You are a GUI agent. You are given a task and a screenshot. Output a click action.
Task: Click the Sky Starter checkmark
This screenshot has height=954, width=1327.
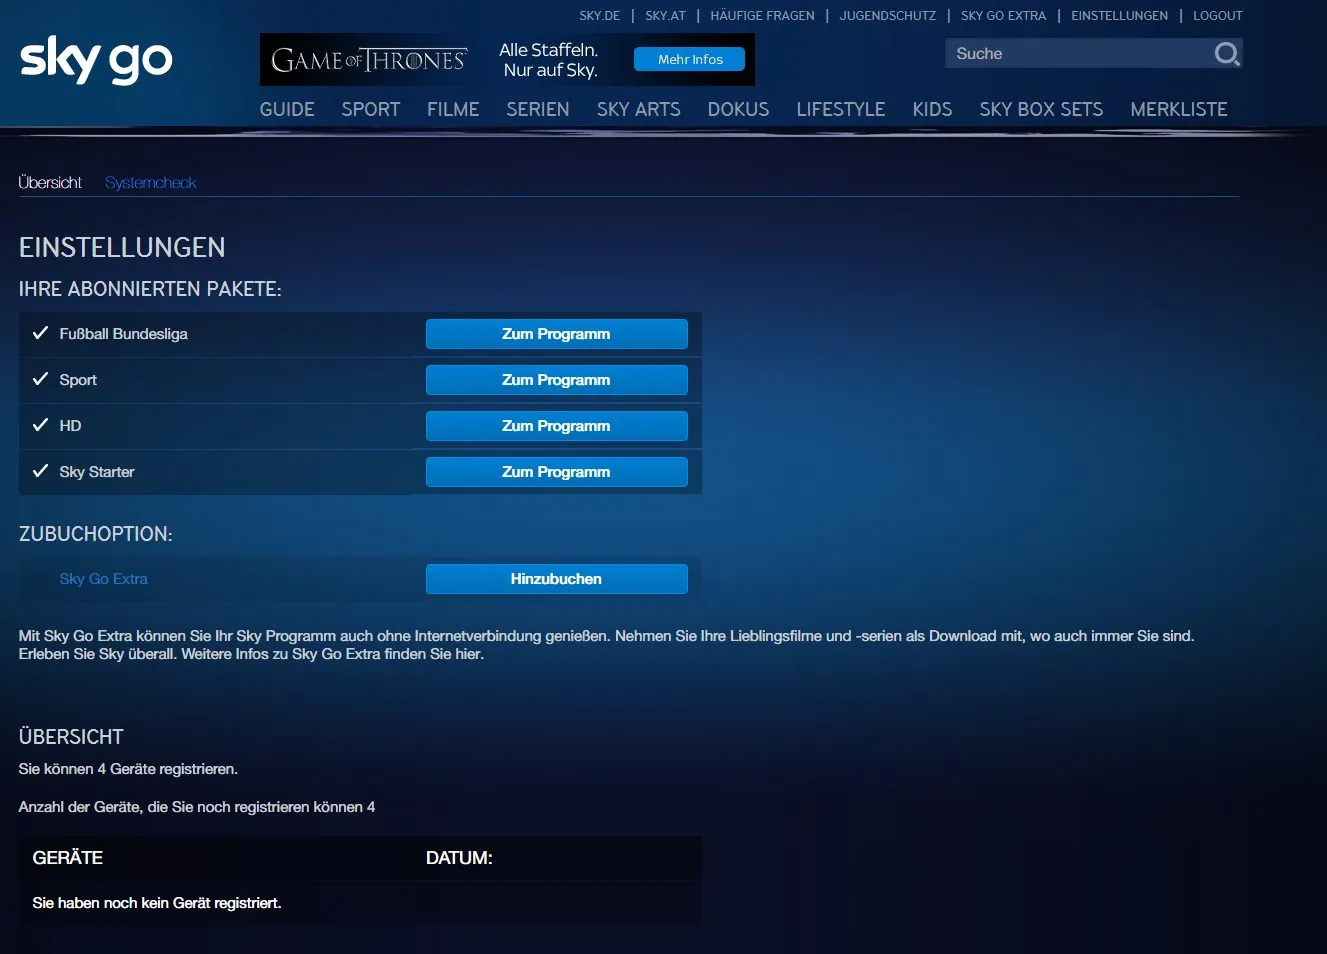tap(40, 471)
